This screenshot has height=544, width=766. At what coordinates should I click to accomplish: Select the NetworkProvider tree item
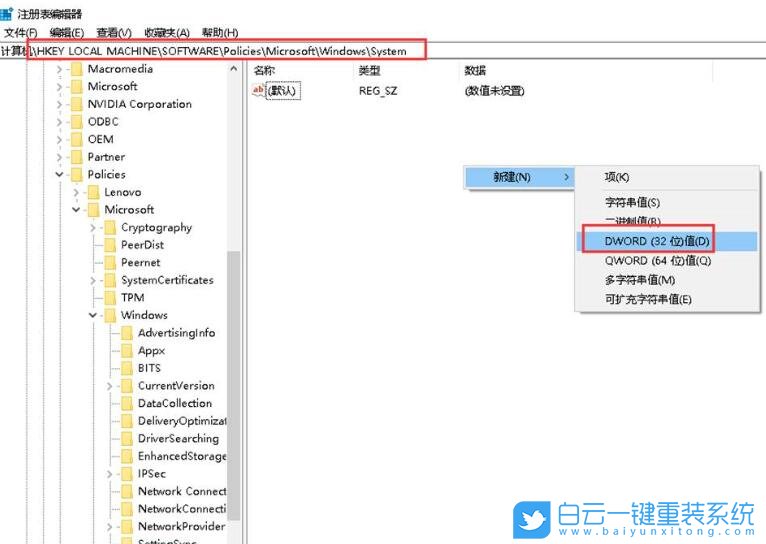pos(181,526)
